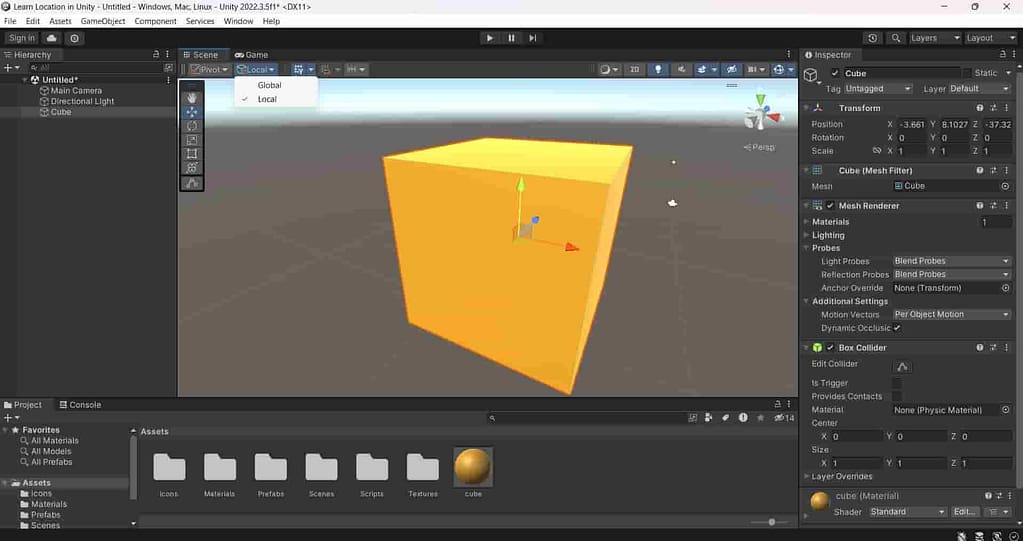The width and height of the screenshot is (1023, 541).
Task: Click the Sign in button
Action: point(22,38)
